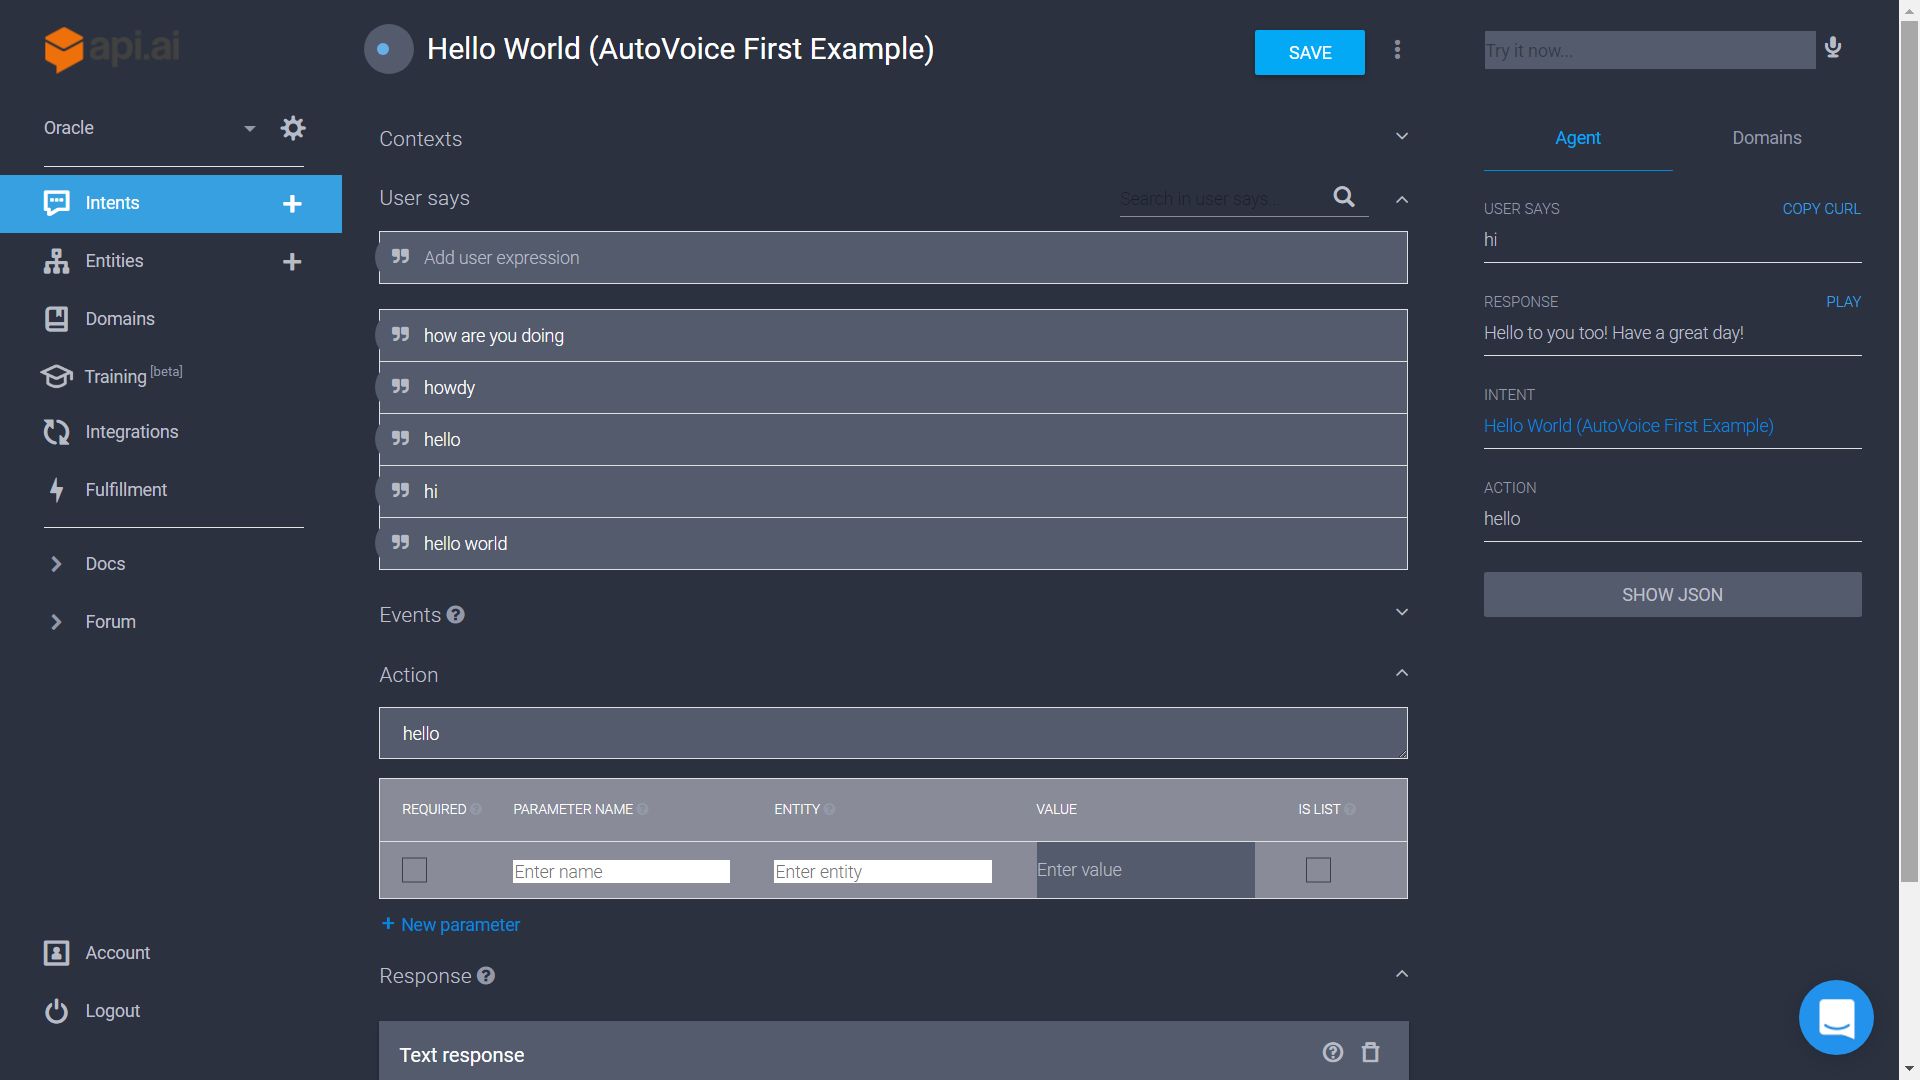This screenshot has width=1920, height=1080.
Task: Click SHOW JSON button
Action: point(1673,595)
